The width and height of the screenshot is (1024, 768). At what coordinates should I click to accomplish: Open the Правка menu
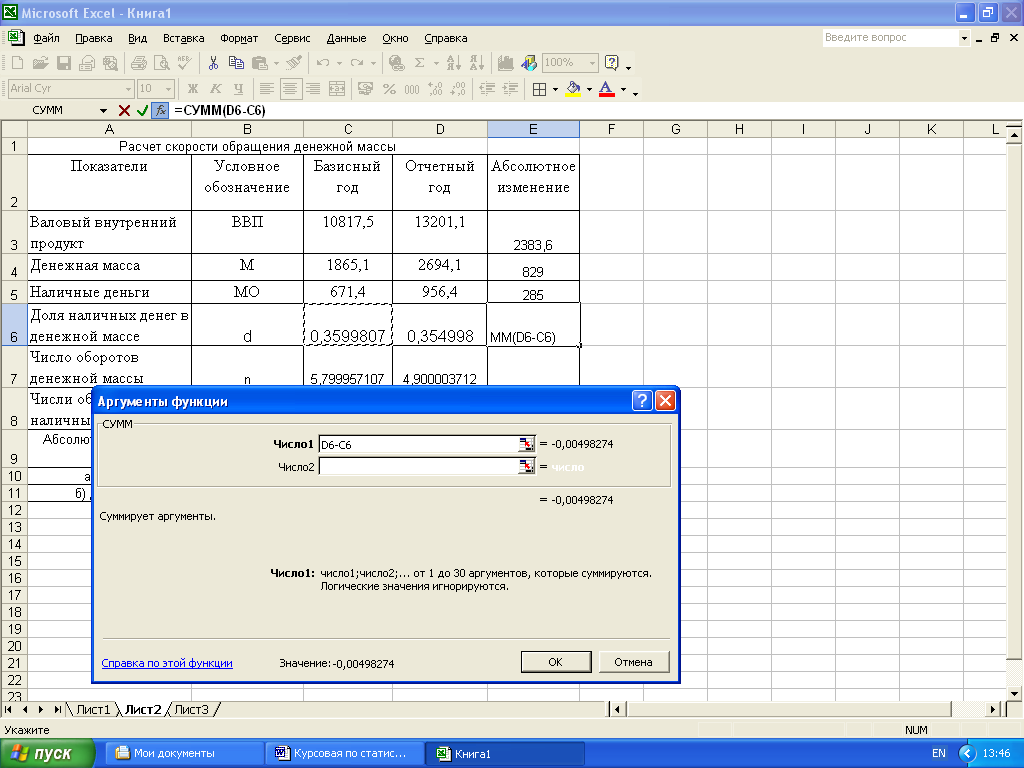click(x=93, y=38)
